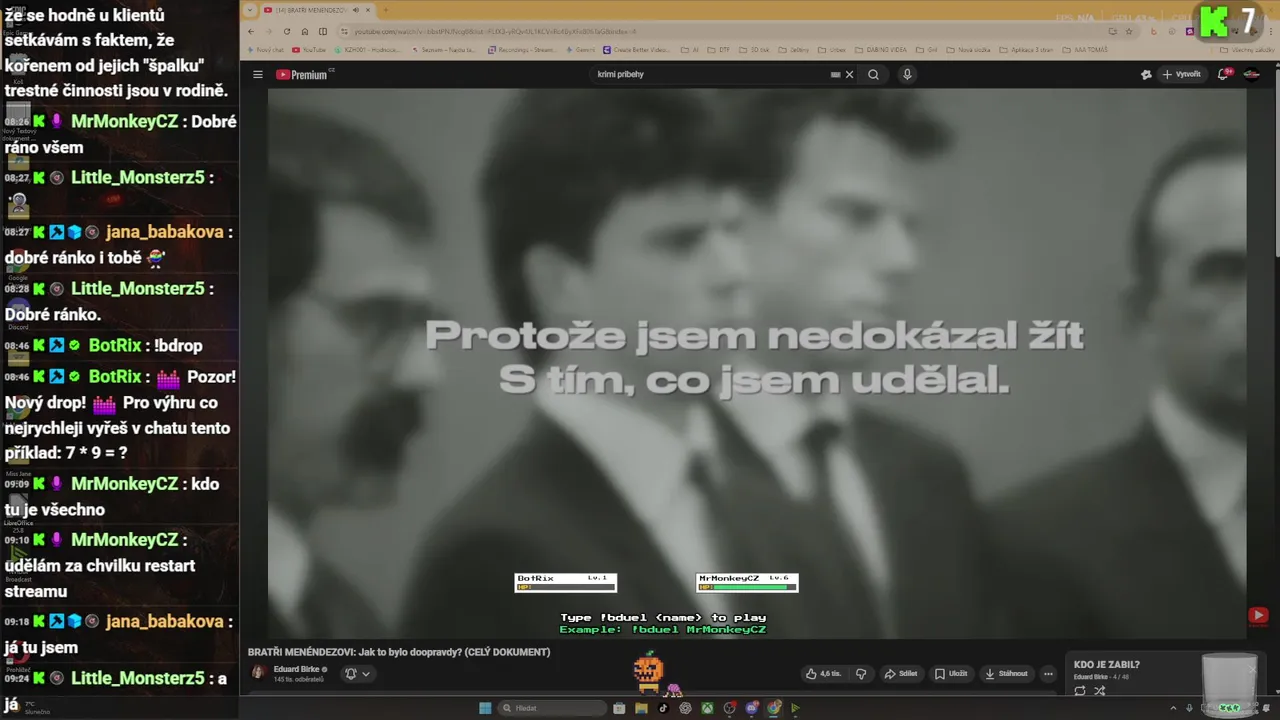Open the Xbox app in the taskbar
The image size is (1280, 720).
tap(707, 708)
